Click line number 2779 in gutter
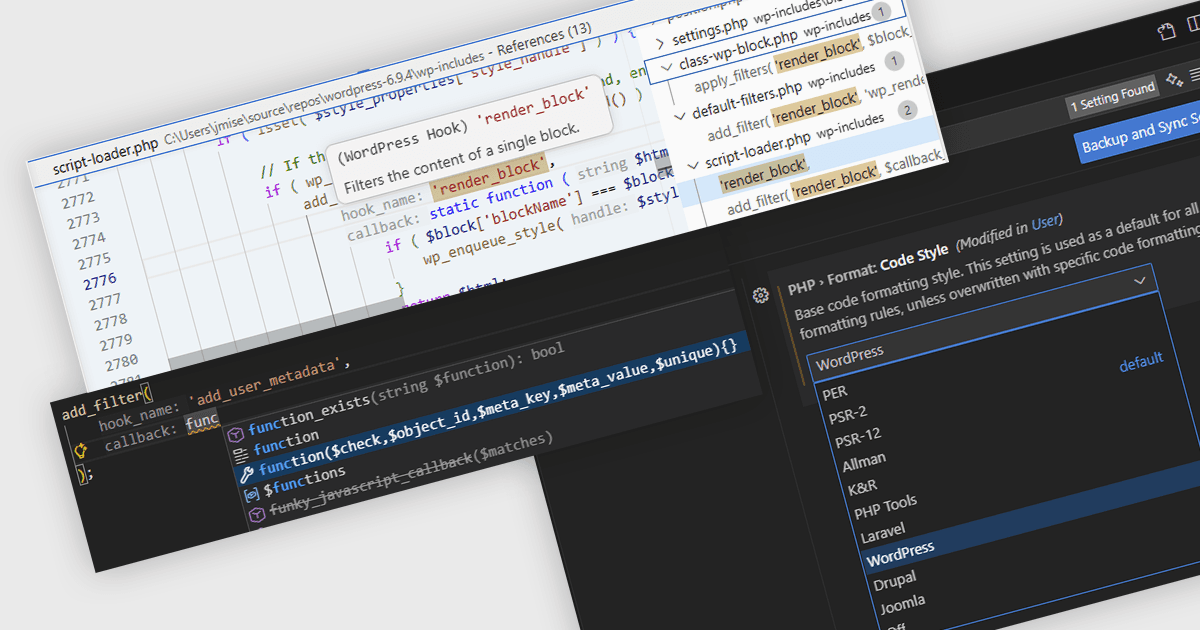 116,343
